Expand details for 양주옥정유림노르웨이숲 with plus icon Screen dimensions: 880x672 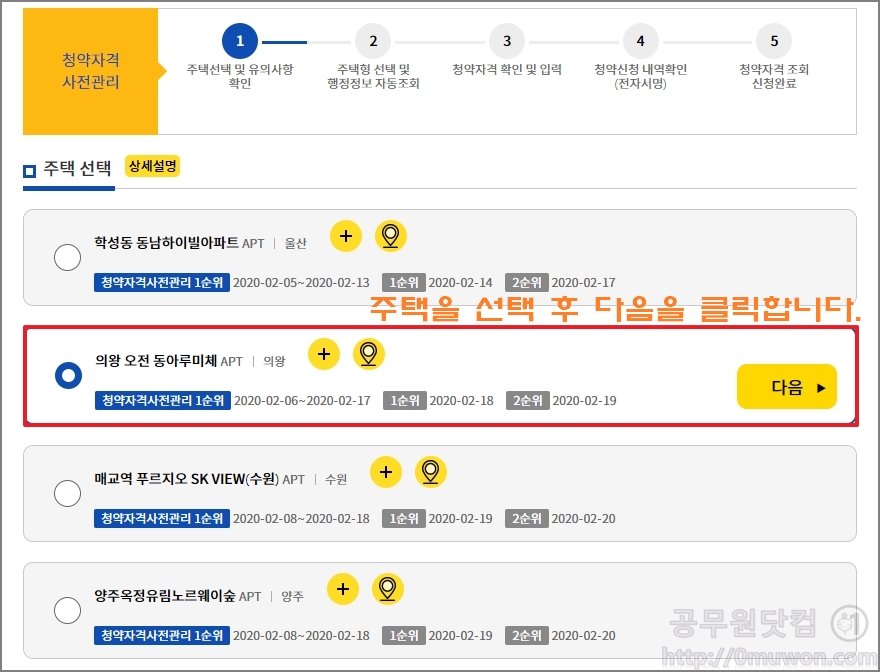click(x=343, y=589)
